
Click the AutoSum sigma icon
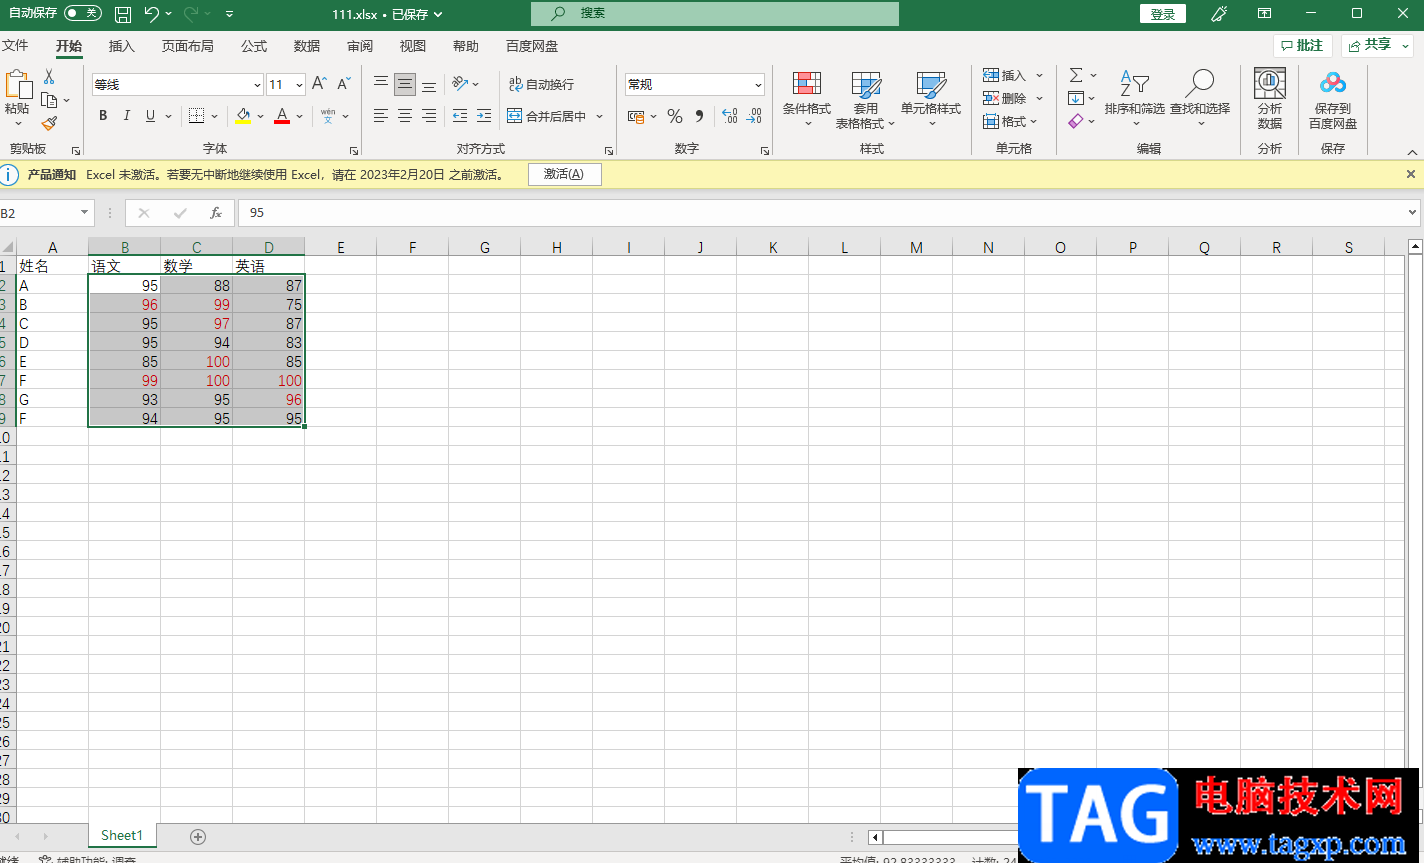point(1076,75)
